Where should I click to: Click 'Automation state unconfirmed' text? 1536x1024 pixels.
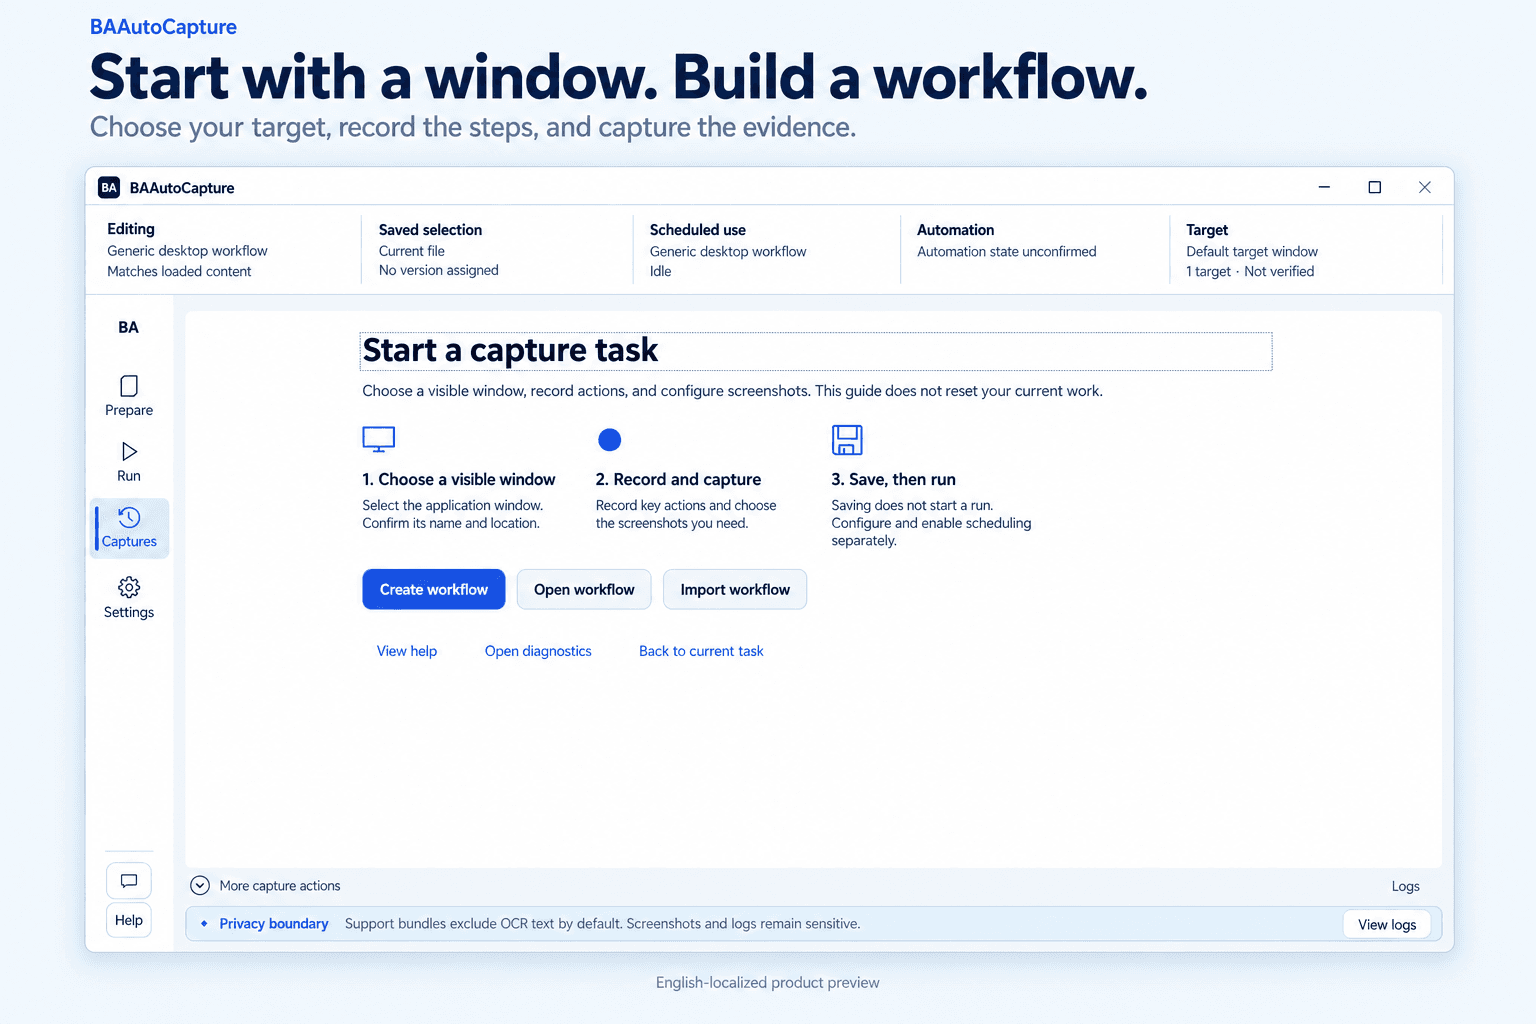pyautogui.click(x=1007, y=252)
